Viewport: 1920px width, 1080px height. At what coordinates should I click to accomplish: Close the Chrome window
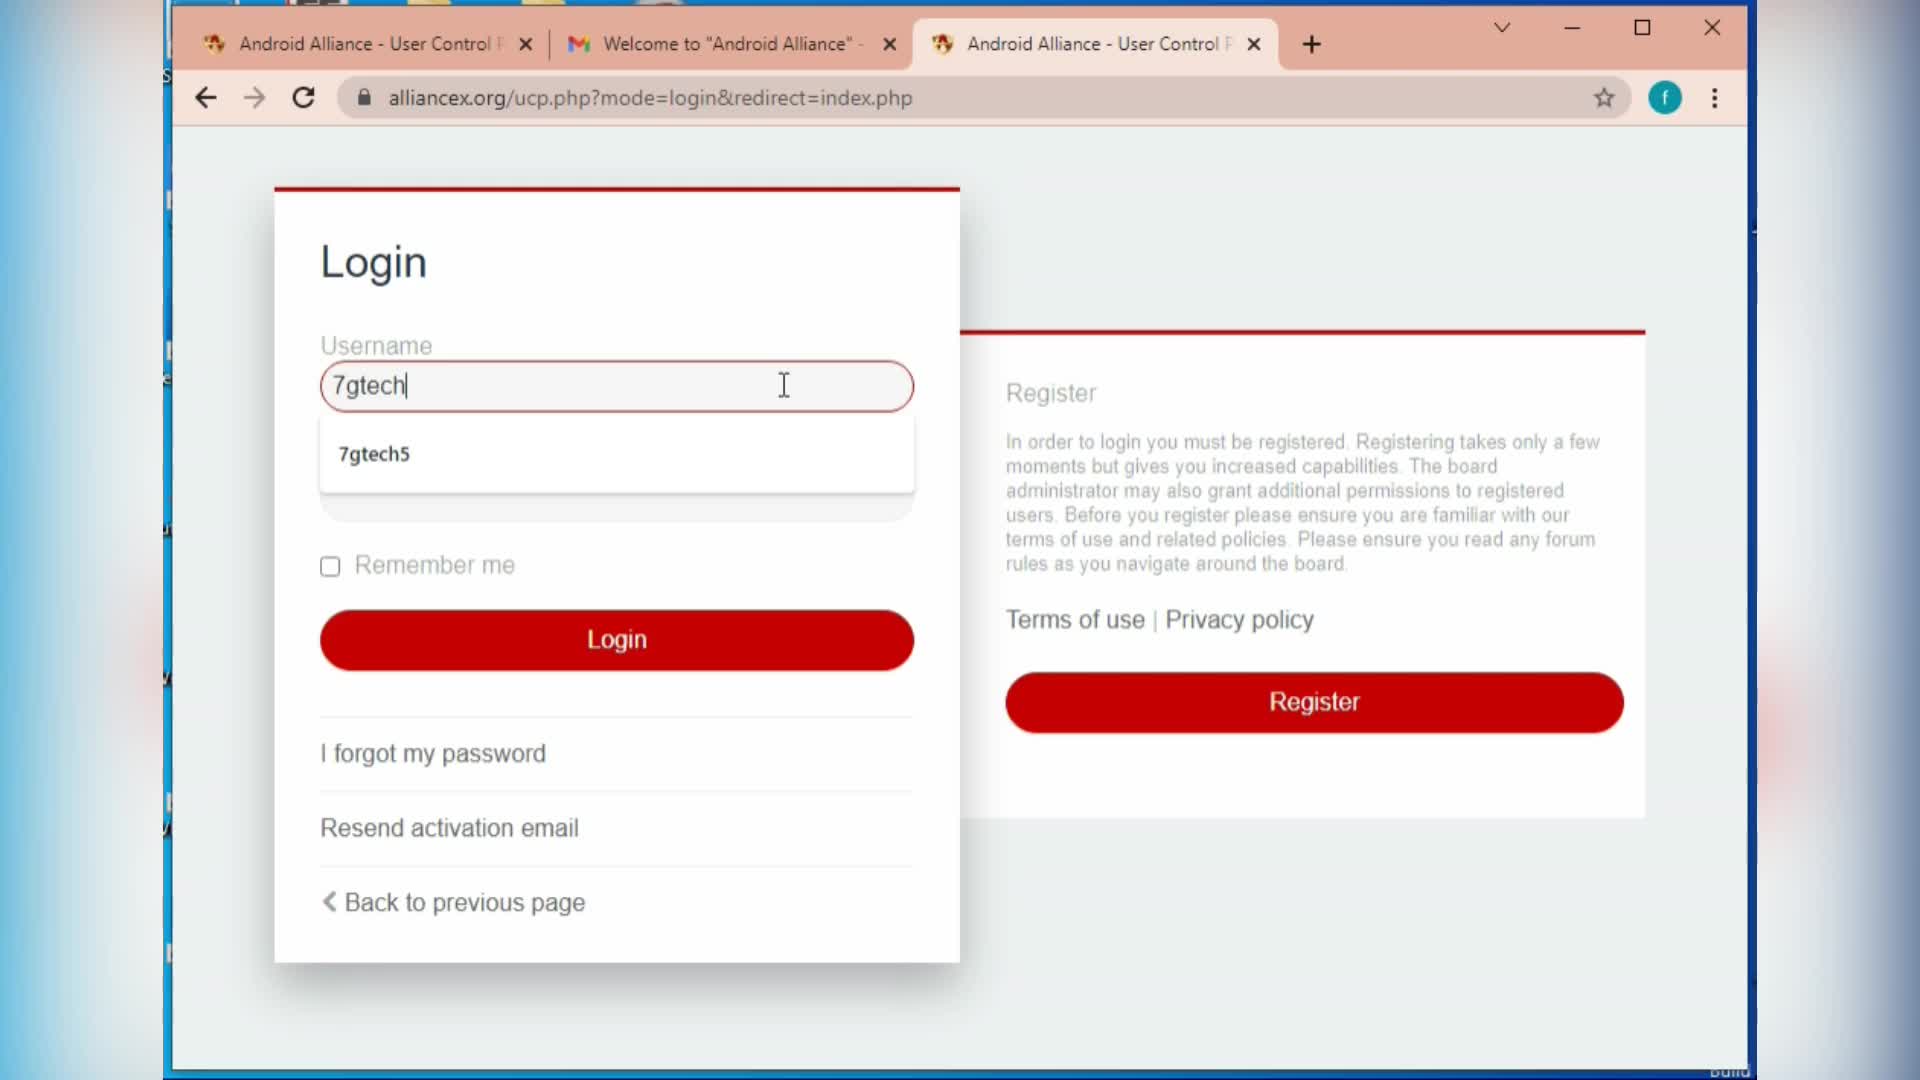(1712, 28)
